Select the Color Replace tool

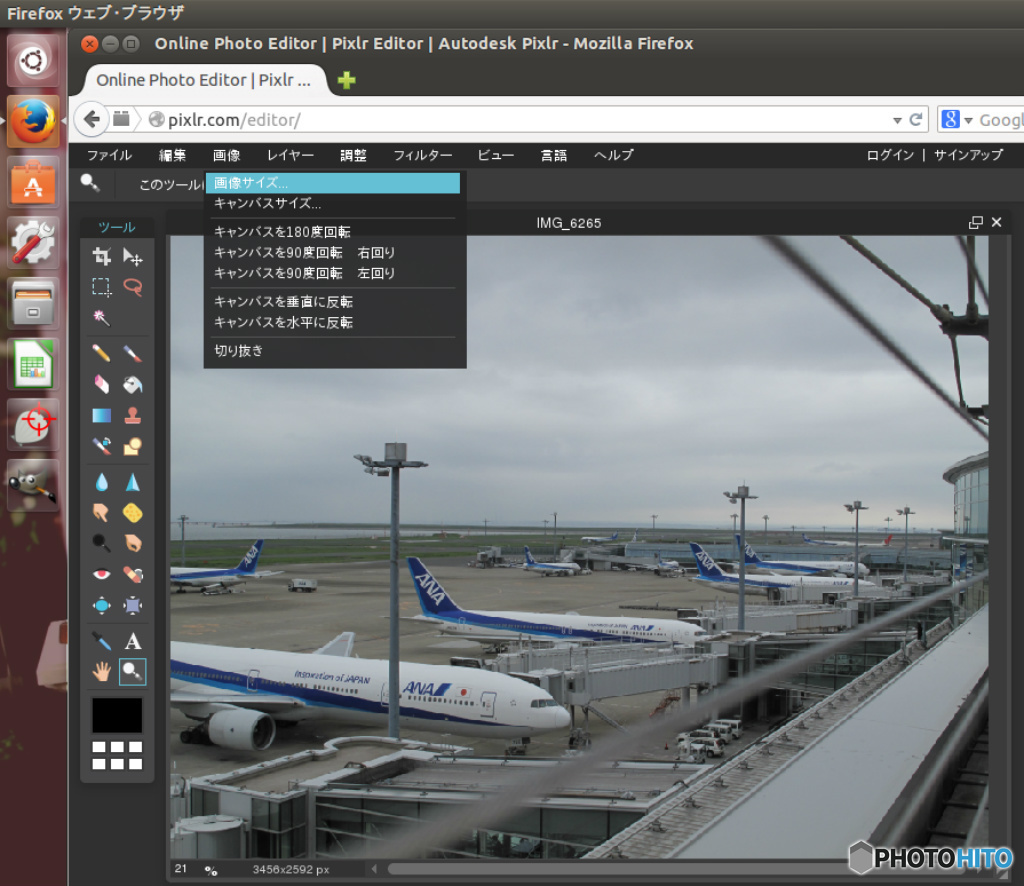[101, 446]
